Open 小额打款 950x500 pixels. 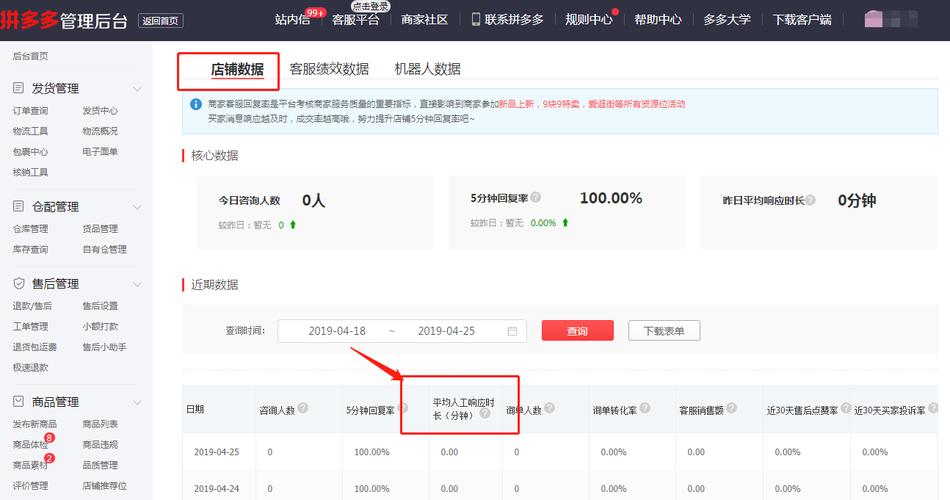click(x=100, y=326)
